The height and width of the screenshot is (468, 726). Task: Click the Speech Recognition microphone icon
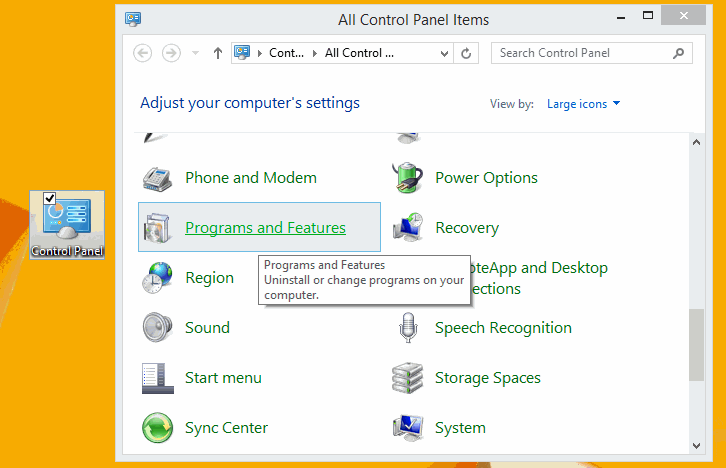click(408, 327)
